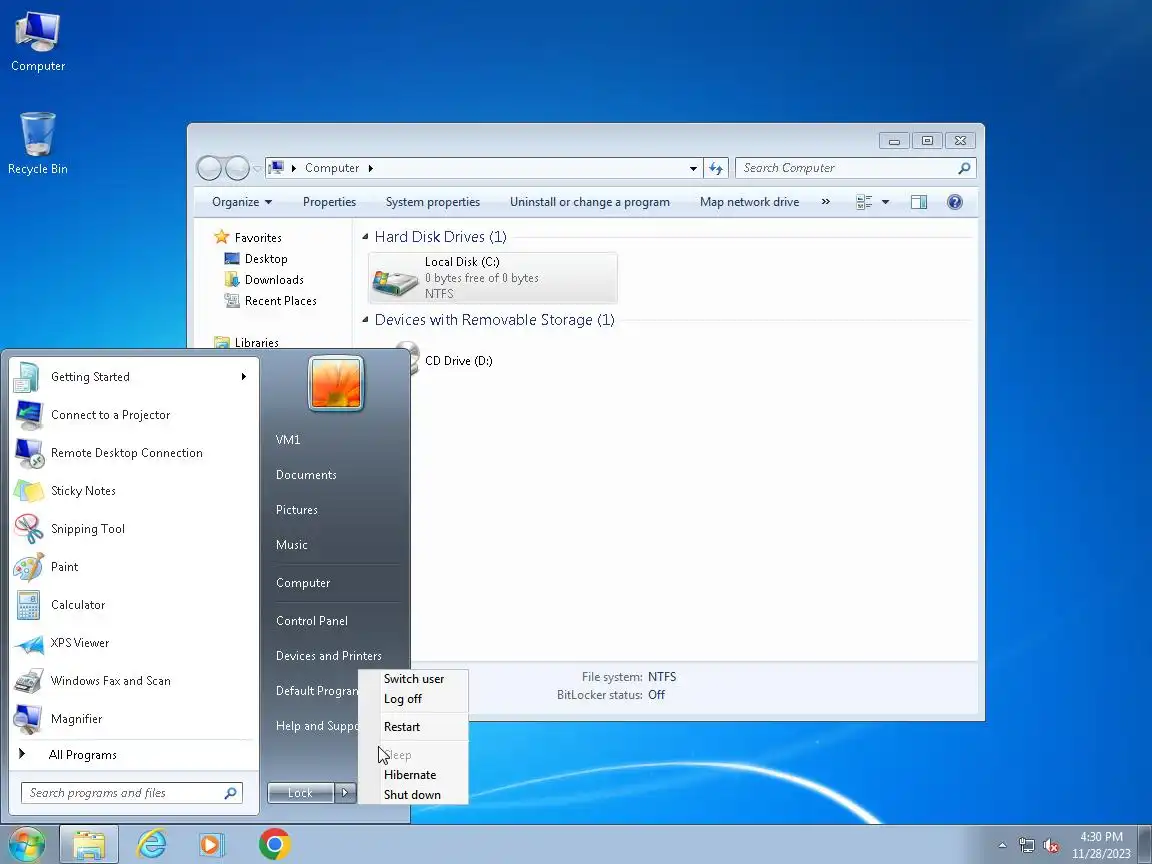This screenshot has height=864, width=1152.
Task: Click the Search programs and files box
Action: 132,793
